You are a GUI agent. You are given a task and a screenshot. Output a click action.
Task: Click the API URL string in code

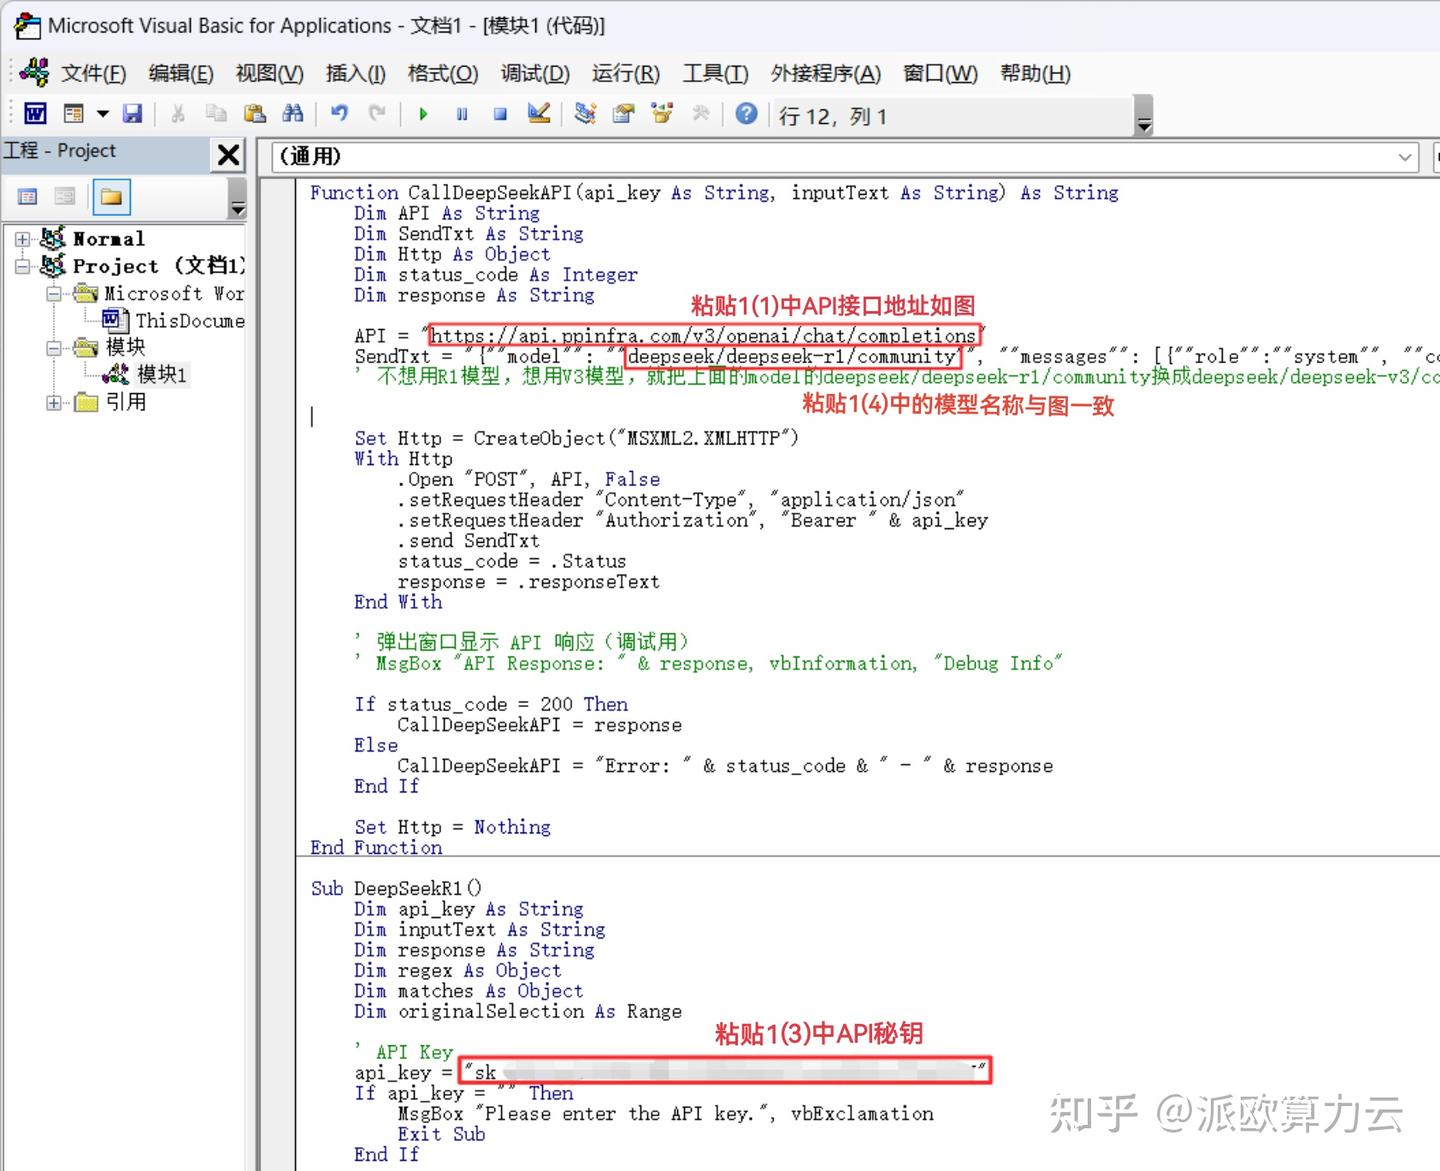coord(703,336)
